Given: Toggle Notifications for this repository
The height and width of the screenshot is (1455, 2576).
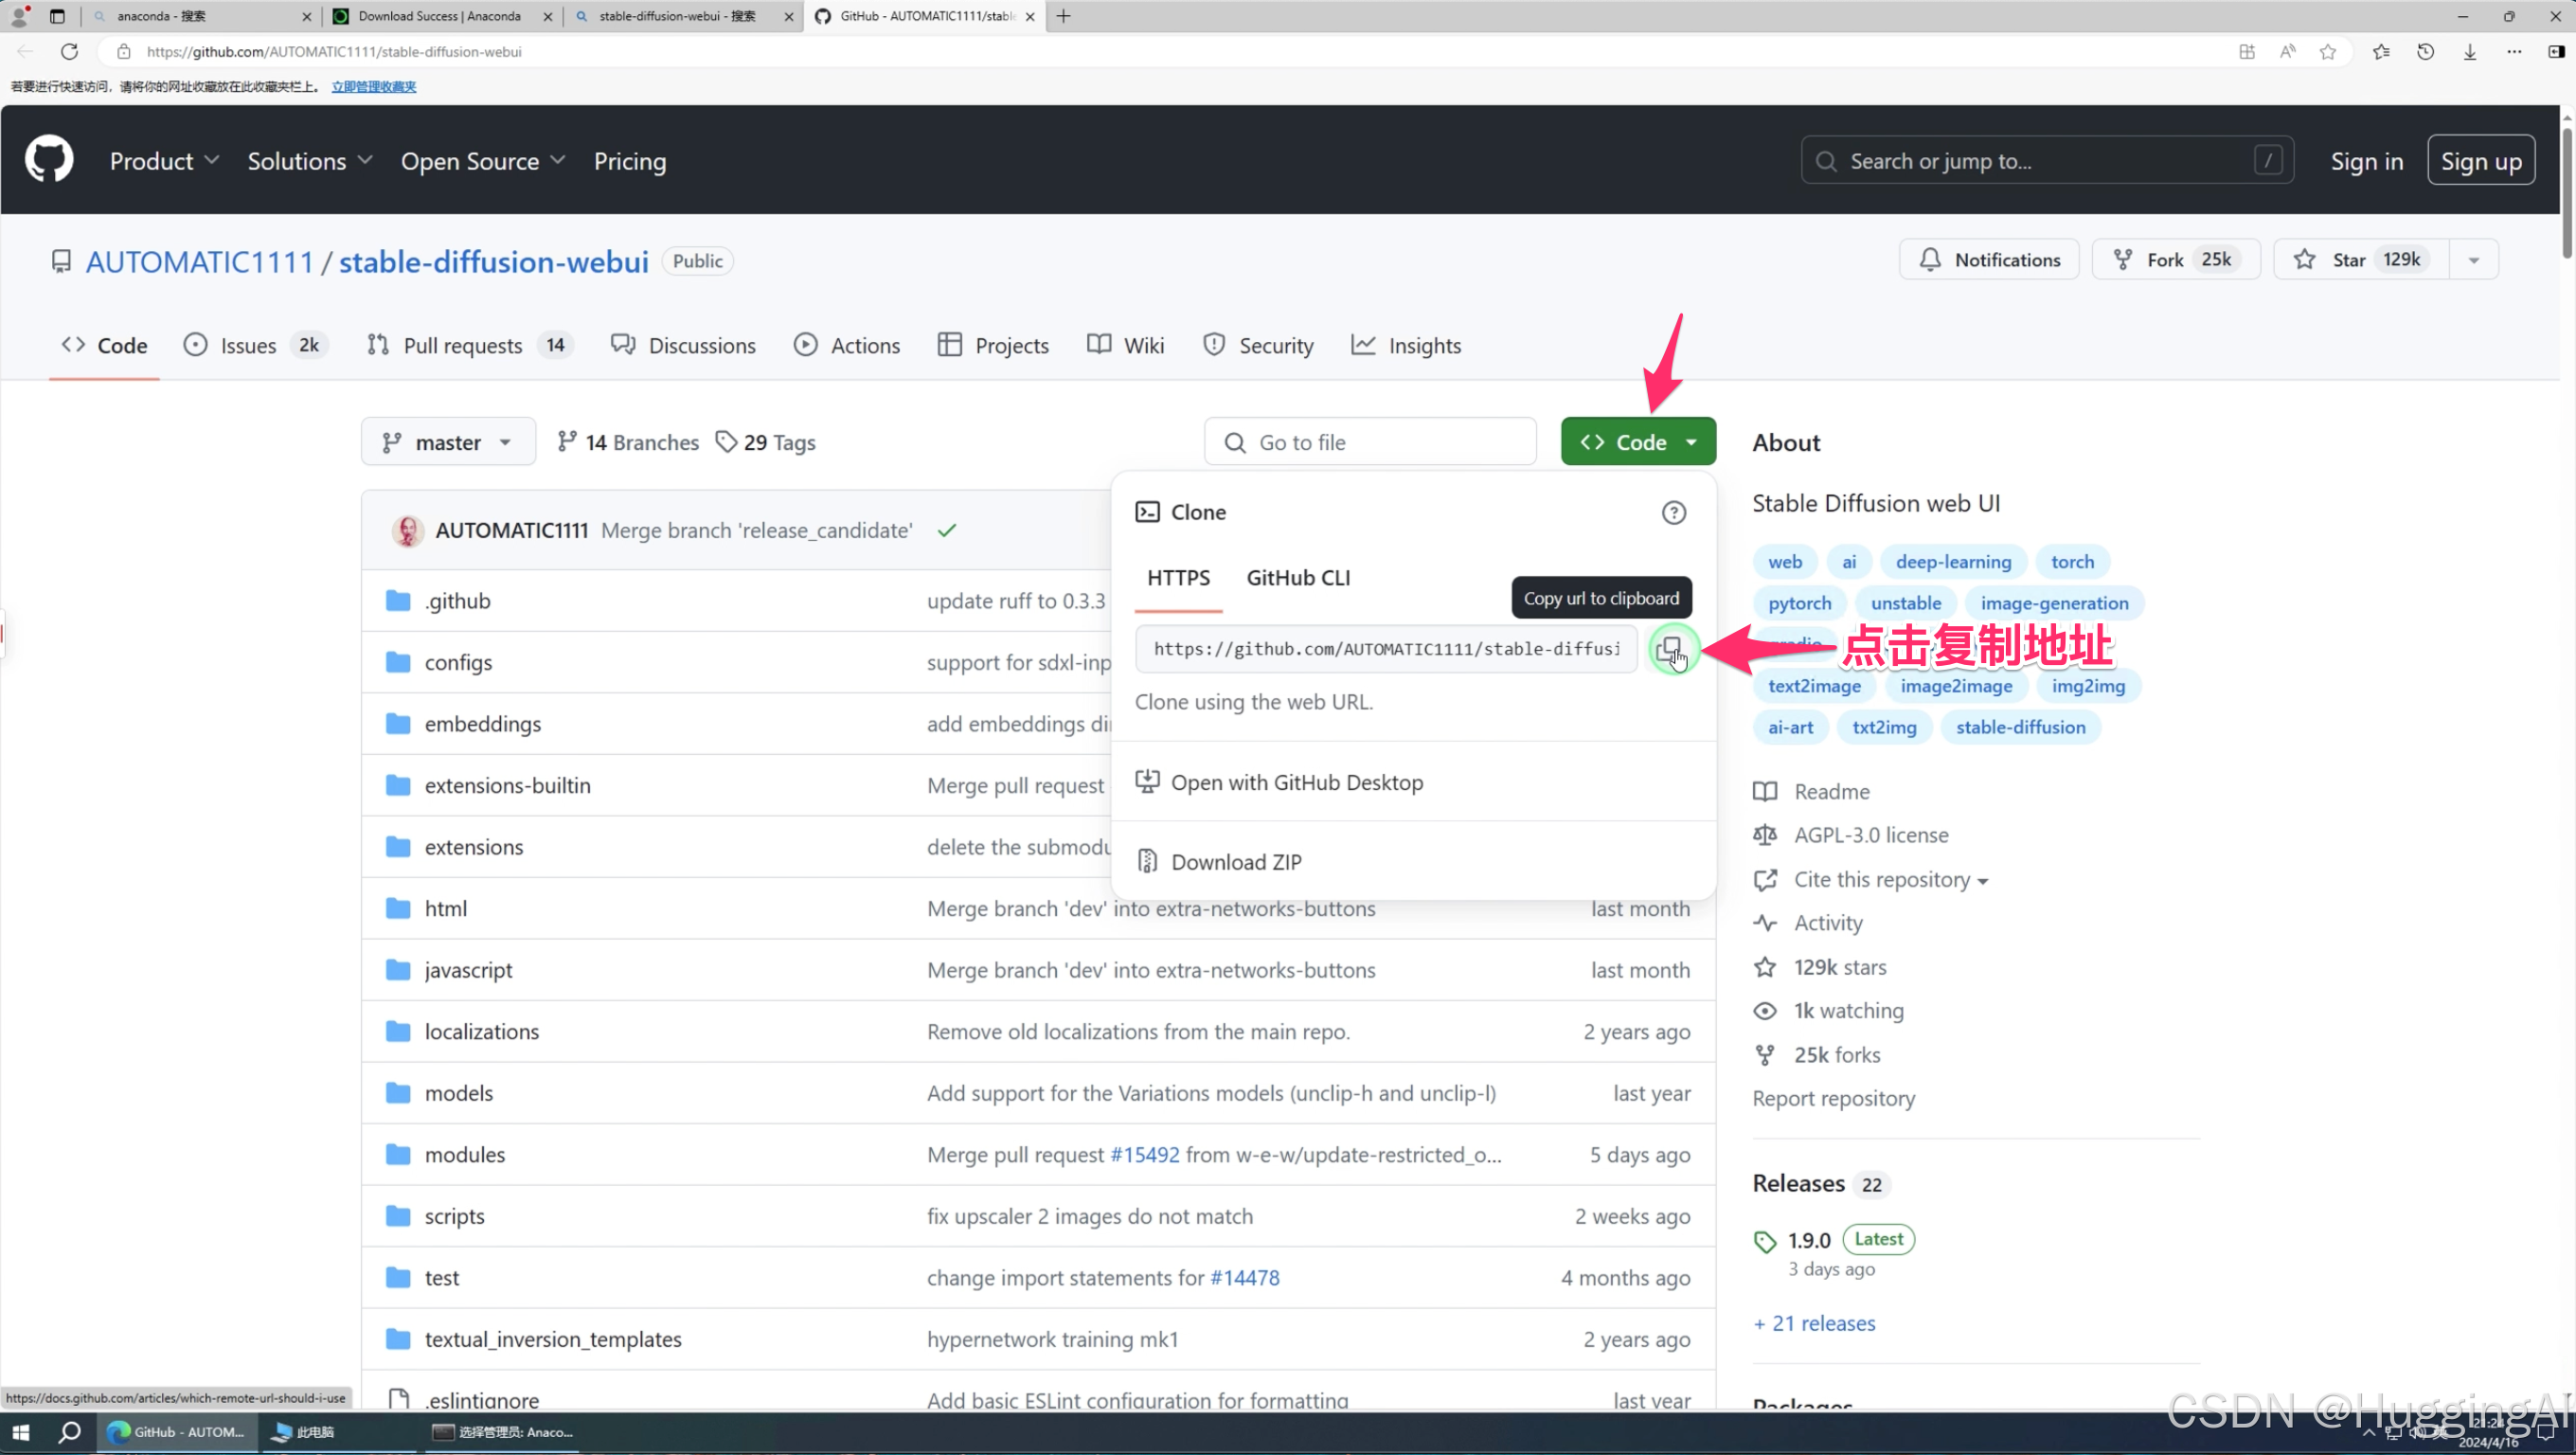Looking at the screenshot, I should coord(1989,260).
